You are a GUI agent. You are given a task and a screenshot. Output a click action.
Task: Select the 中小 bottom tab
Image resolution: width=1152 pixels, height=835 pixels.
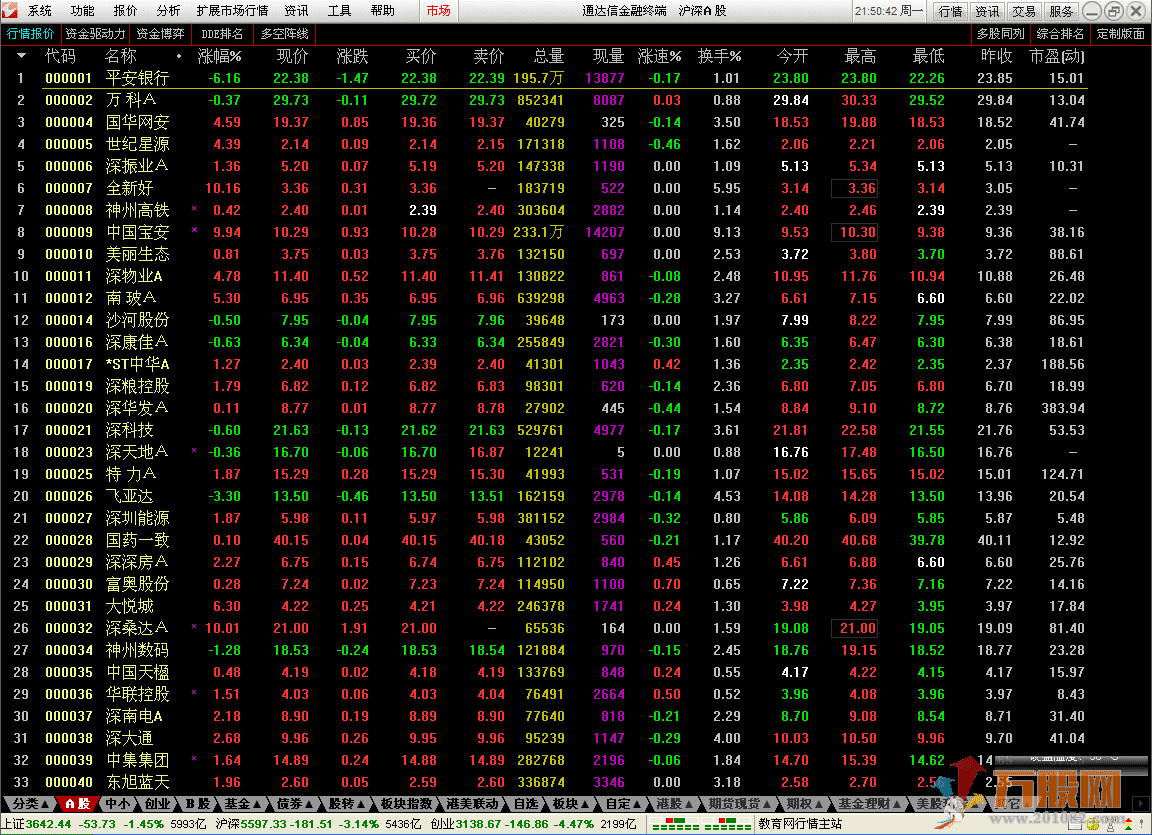pos(117,803)
